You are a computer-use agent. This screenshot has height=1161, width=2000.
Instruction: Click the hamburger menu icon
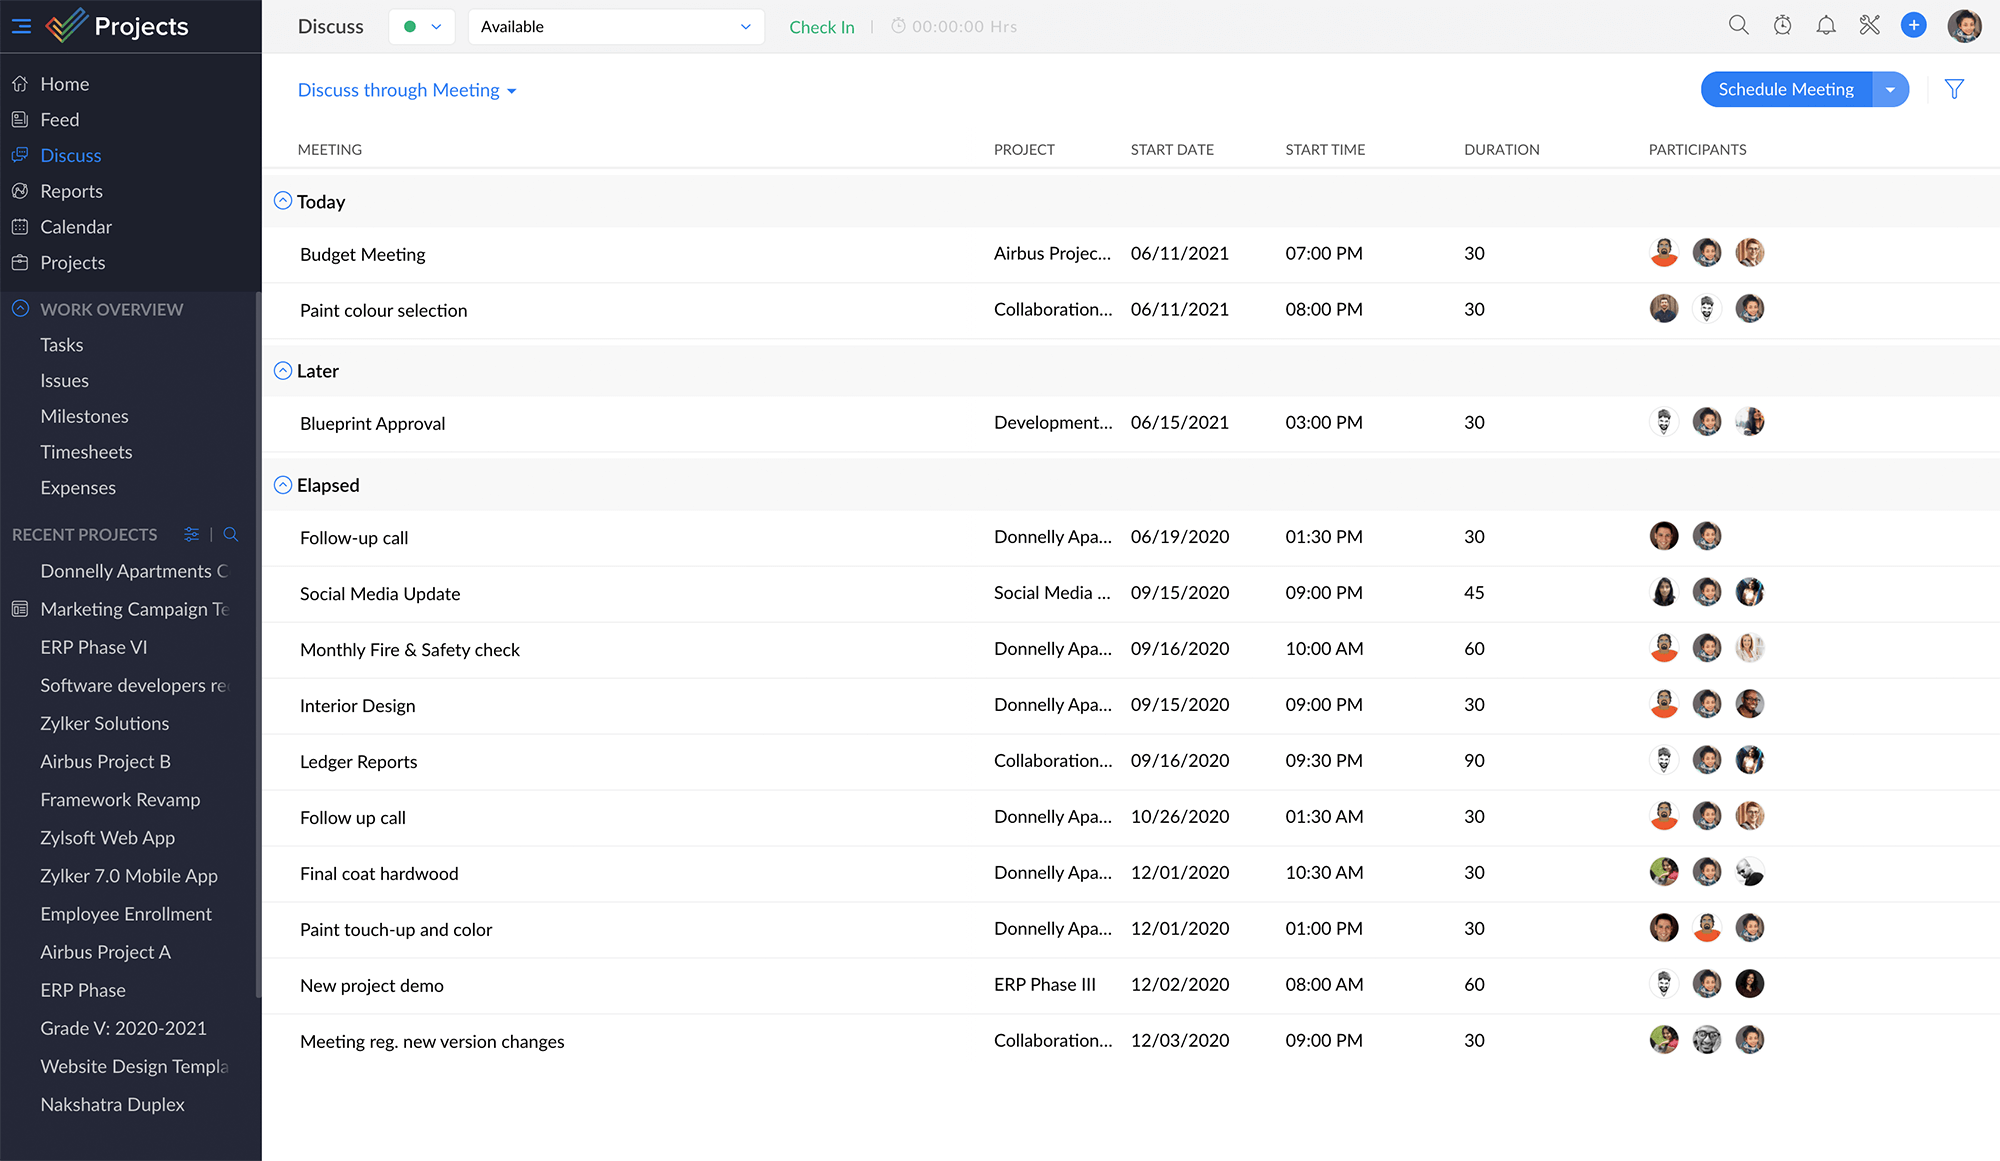[x=21, y=27]
